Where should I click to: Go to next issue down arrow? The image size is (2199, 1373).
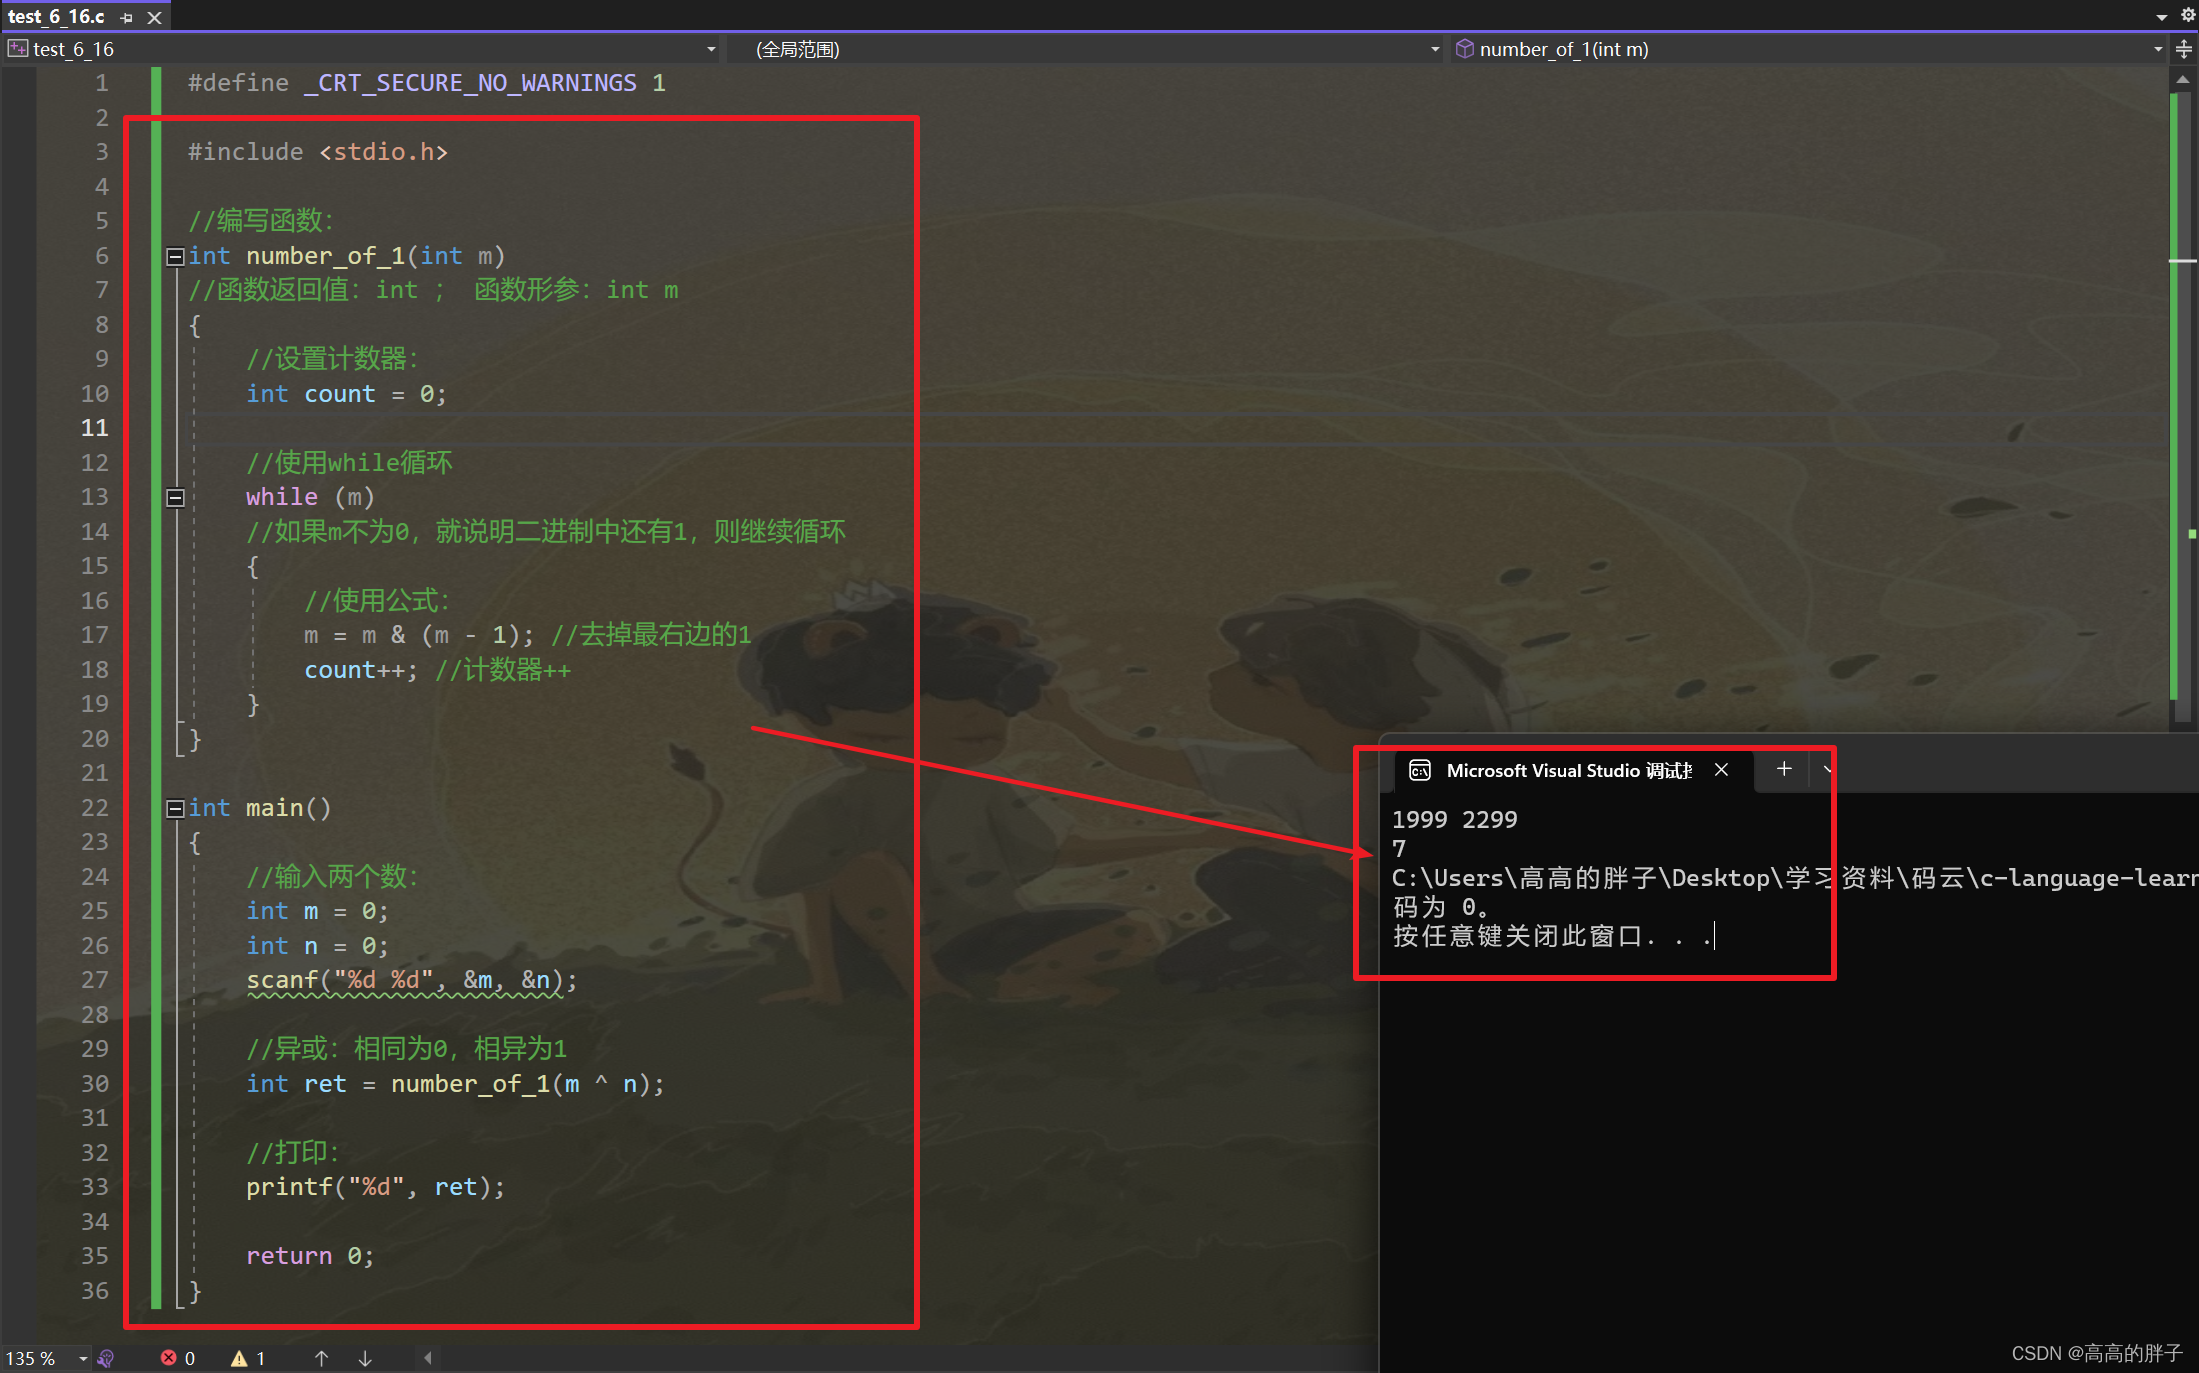point(365,1358)
